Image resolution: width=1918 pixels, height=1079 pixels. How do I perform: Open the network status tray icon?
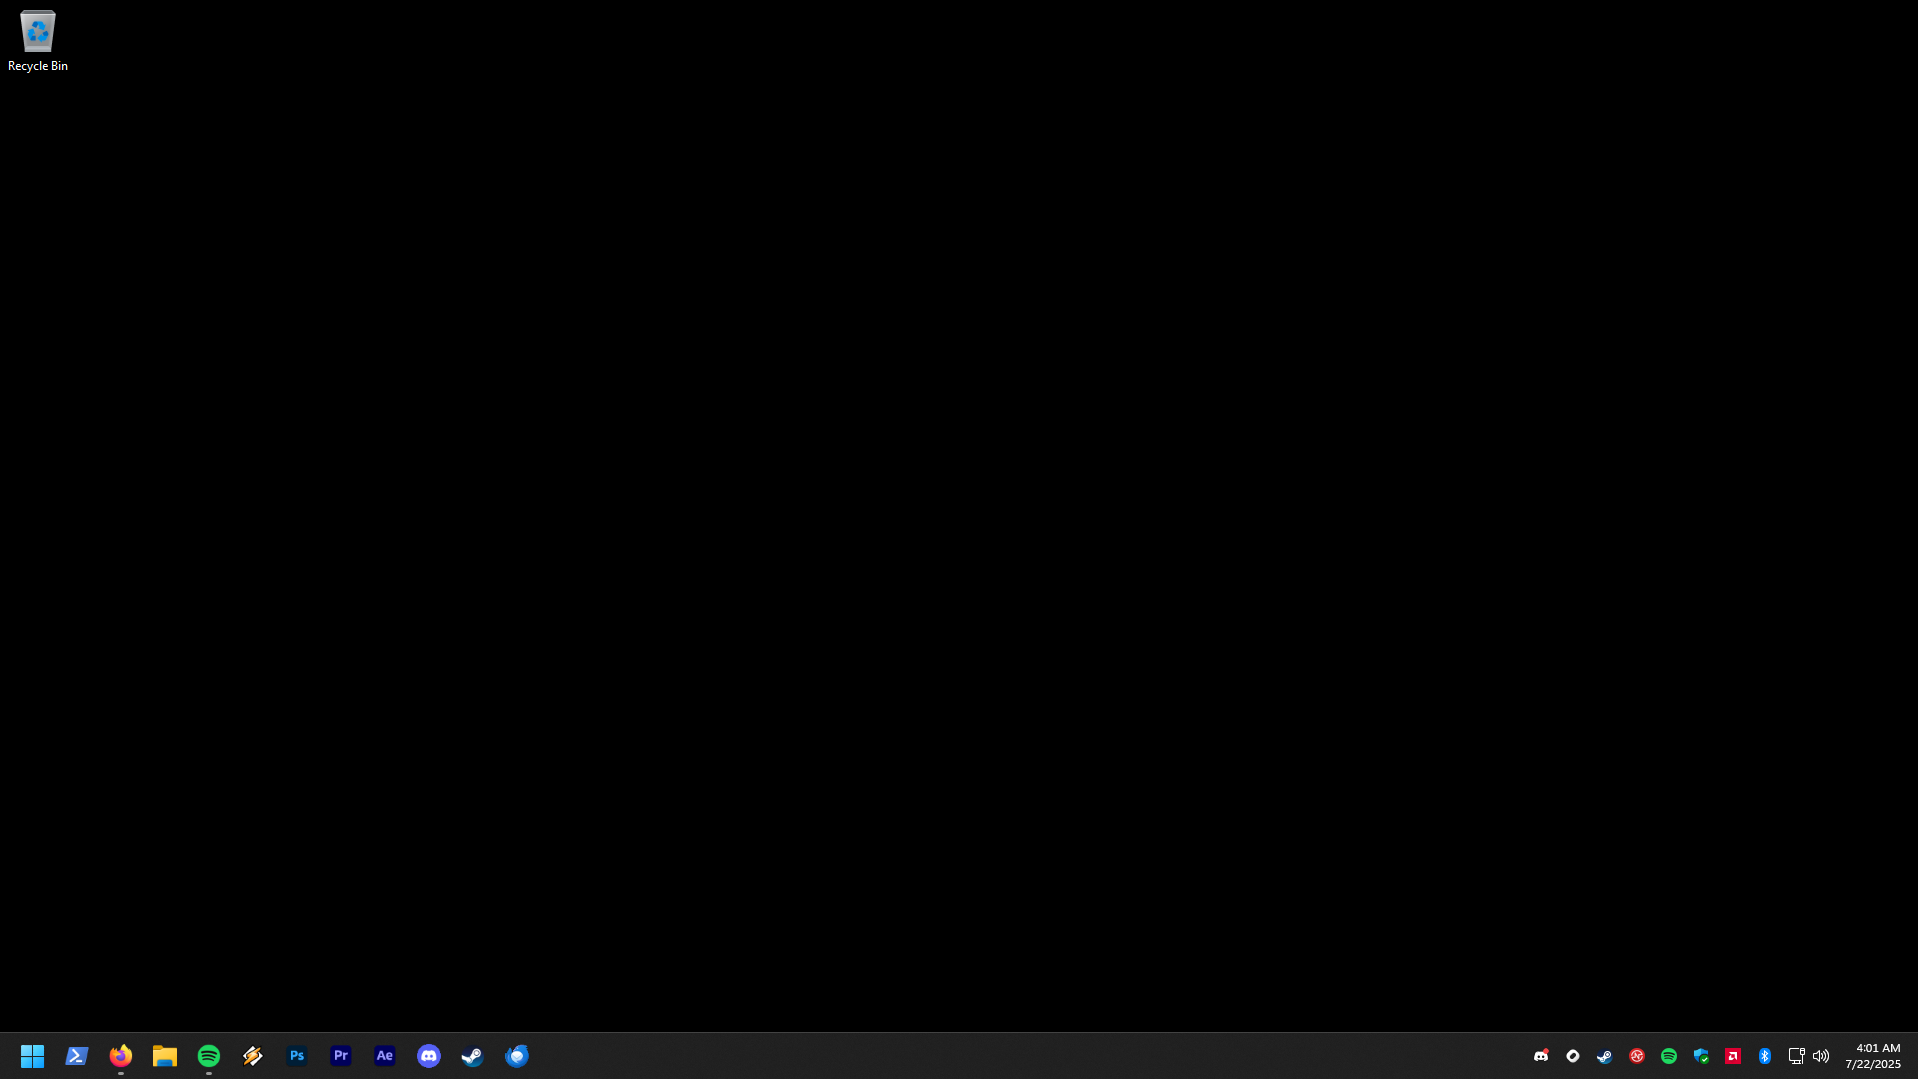[x=1796, y=1056]
